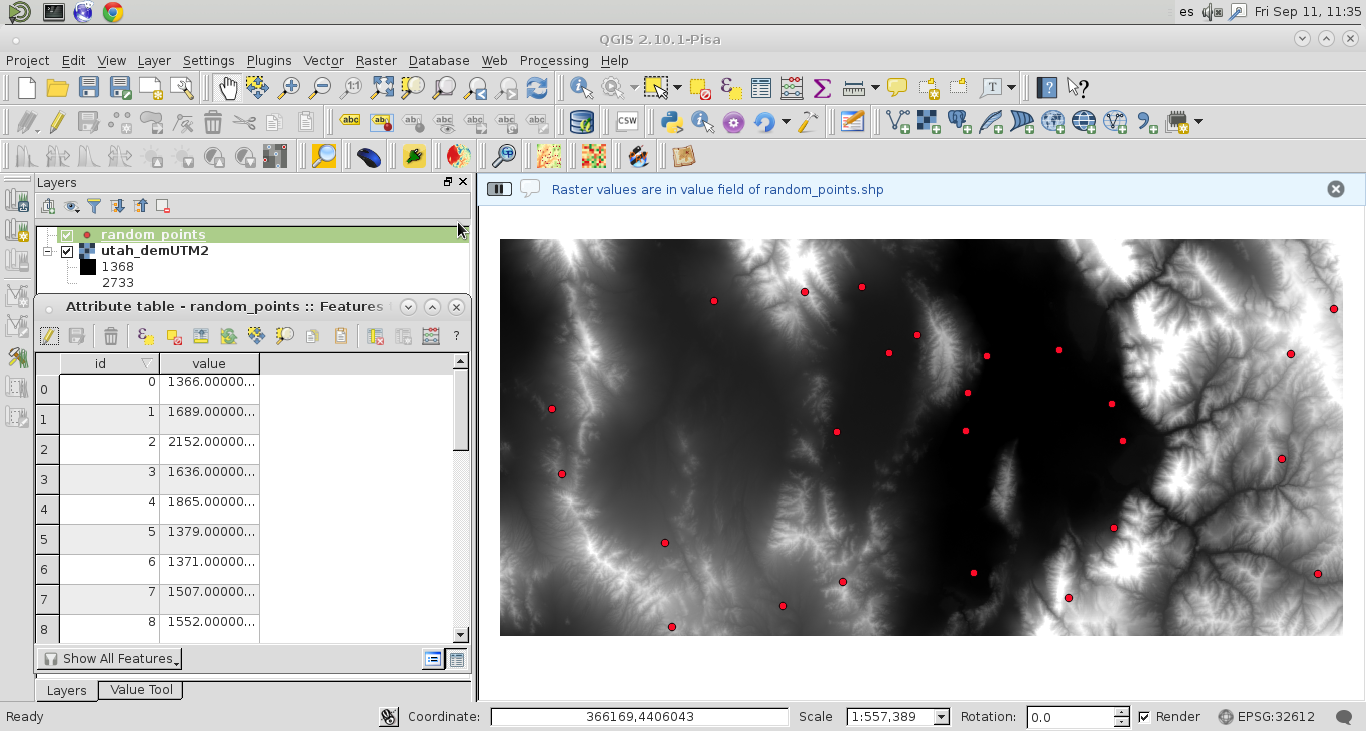This screenshot has height=731, width=1366.
Task: Click the messages speech bubble in status bar
Action: click(x=1343, y=717)
